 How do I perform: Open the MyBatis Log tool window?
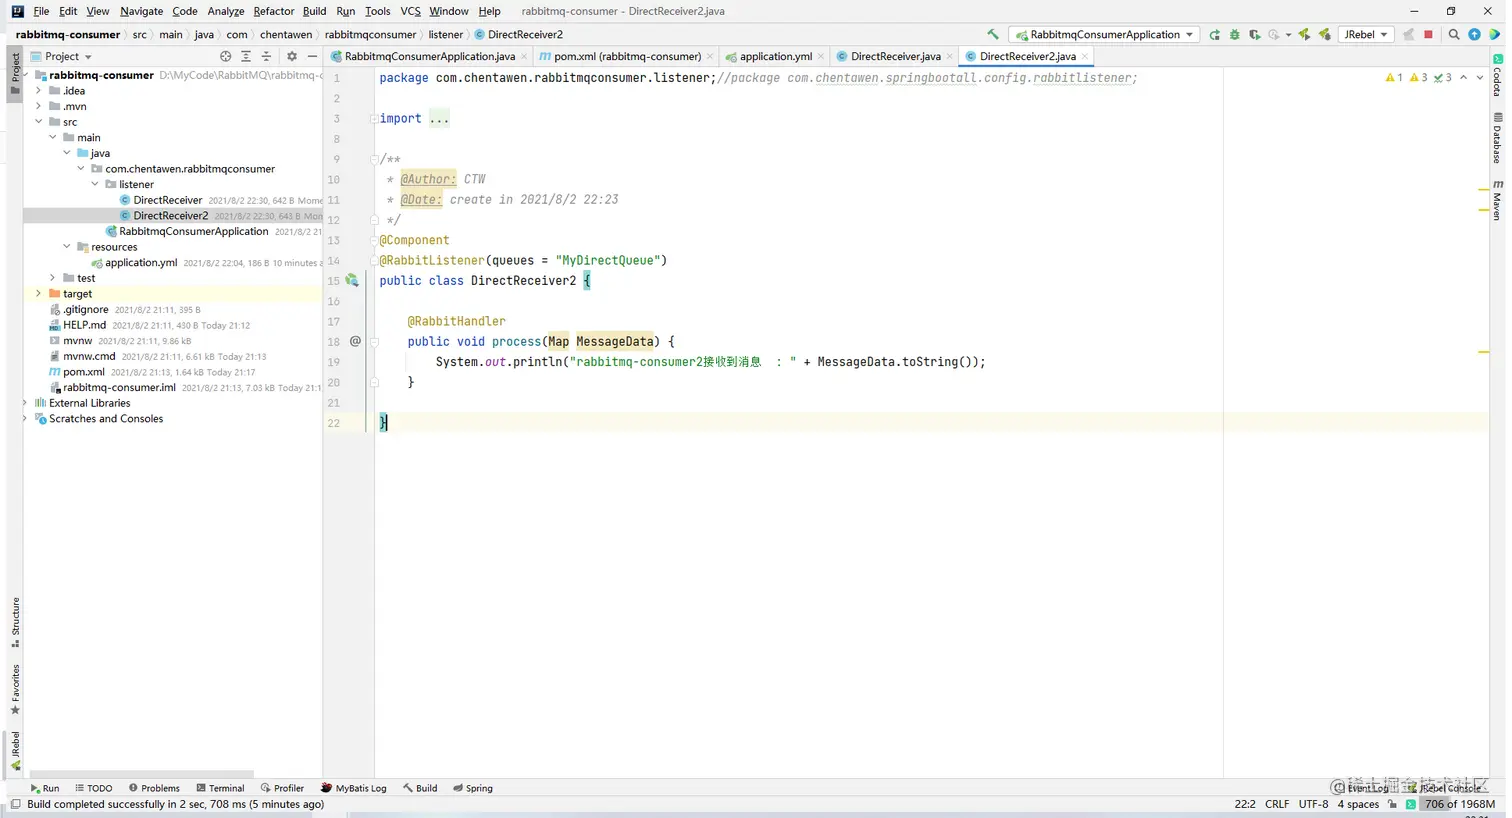tap(354, 788)
